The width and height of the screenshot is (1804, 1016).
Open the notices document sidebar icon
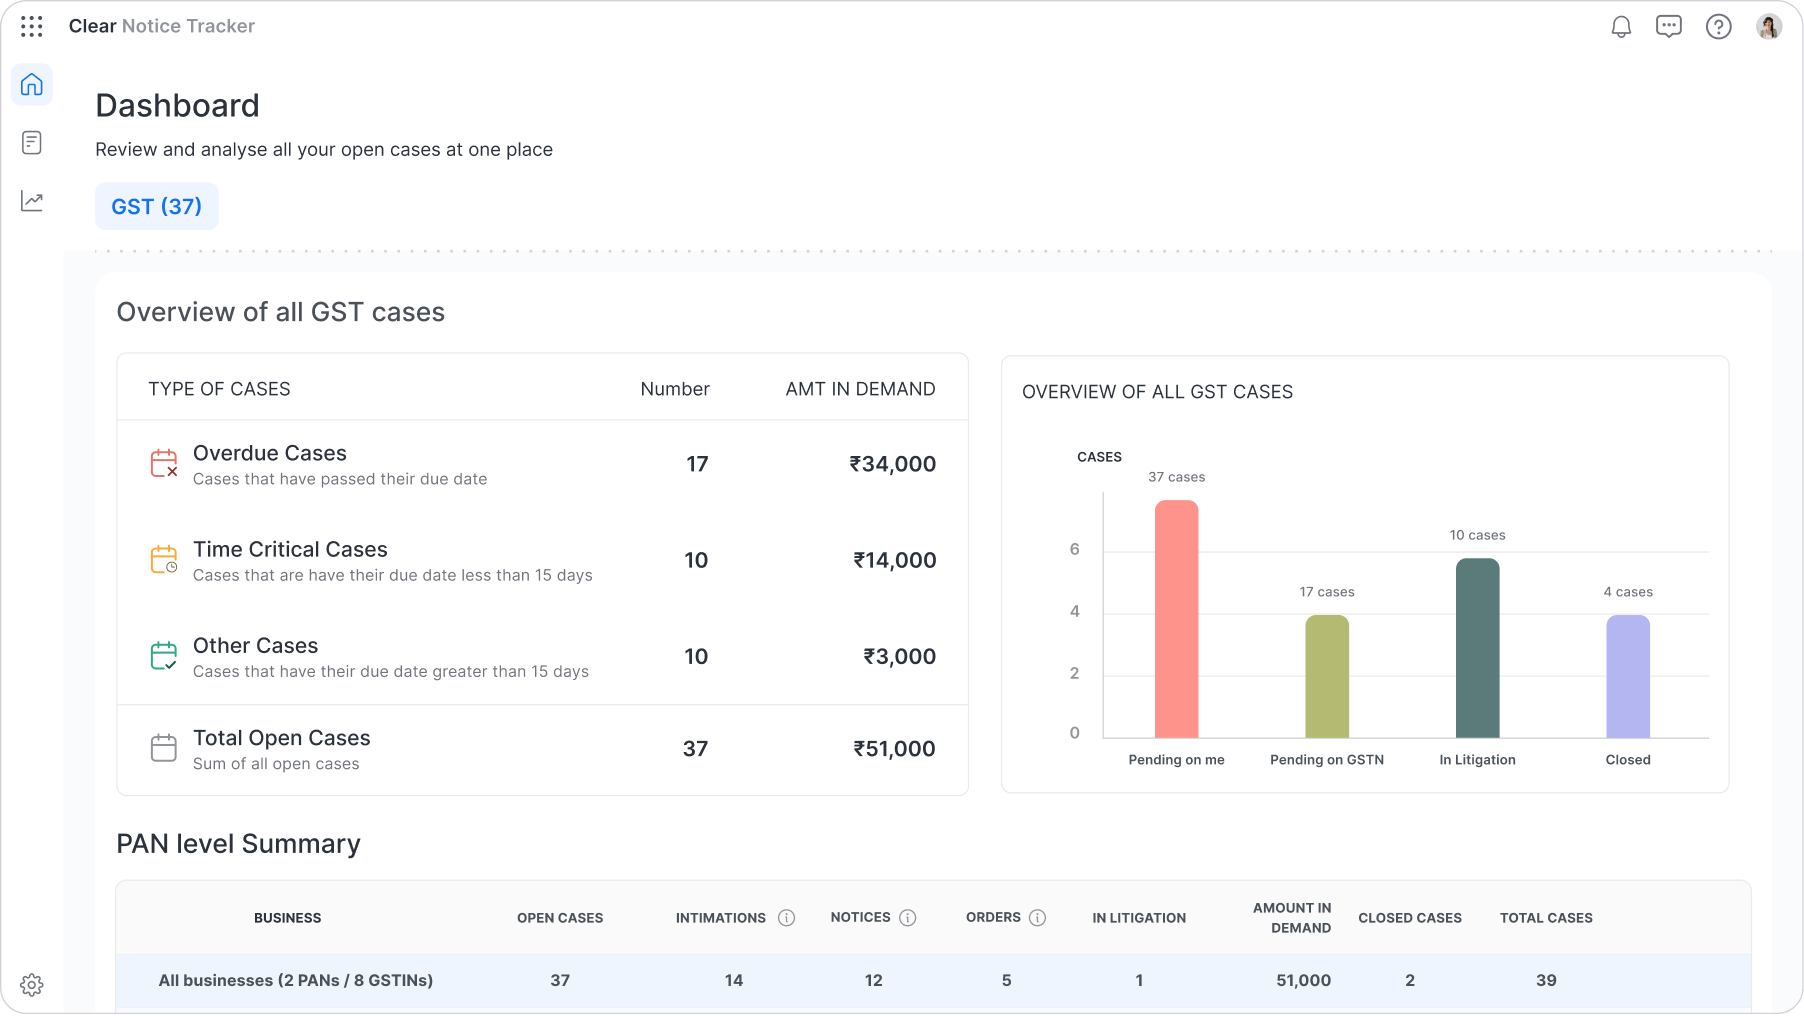32,143
